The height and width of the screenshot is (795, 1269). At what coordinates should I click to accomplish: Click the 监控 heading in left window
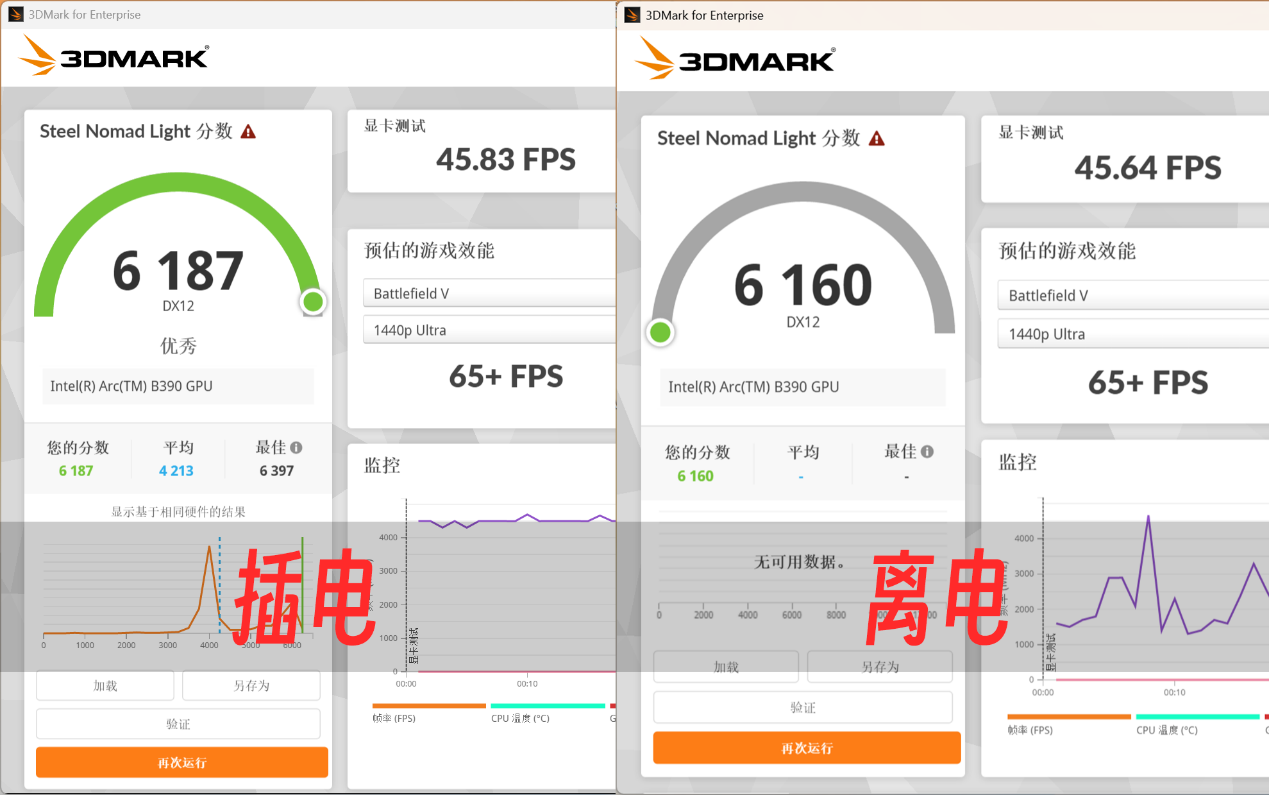click(x=382, y=465)
